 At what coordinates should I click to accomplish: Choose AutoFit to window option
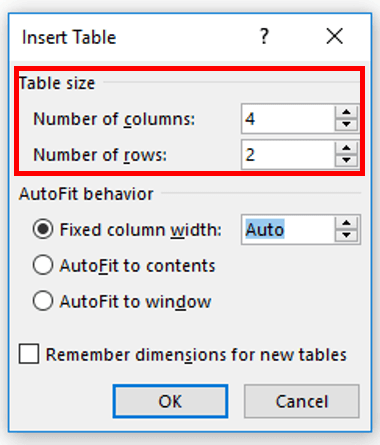tap(43, 301)
